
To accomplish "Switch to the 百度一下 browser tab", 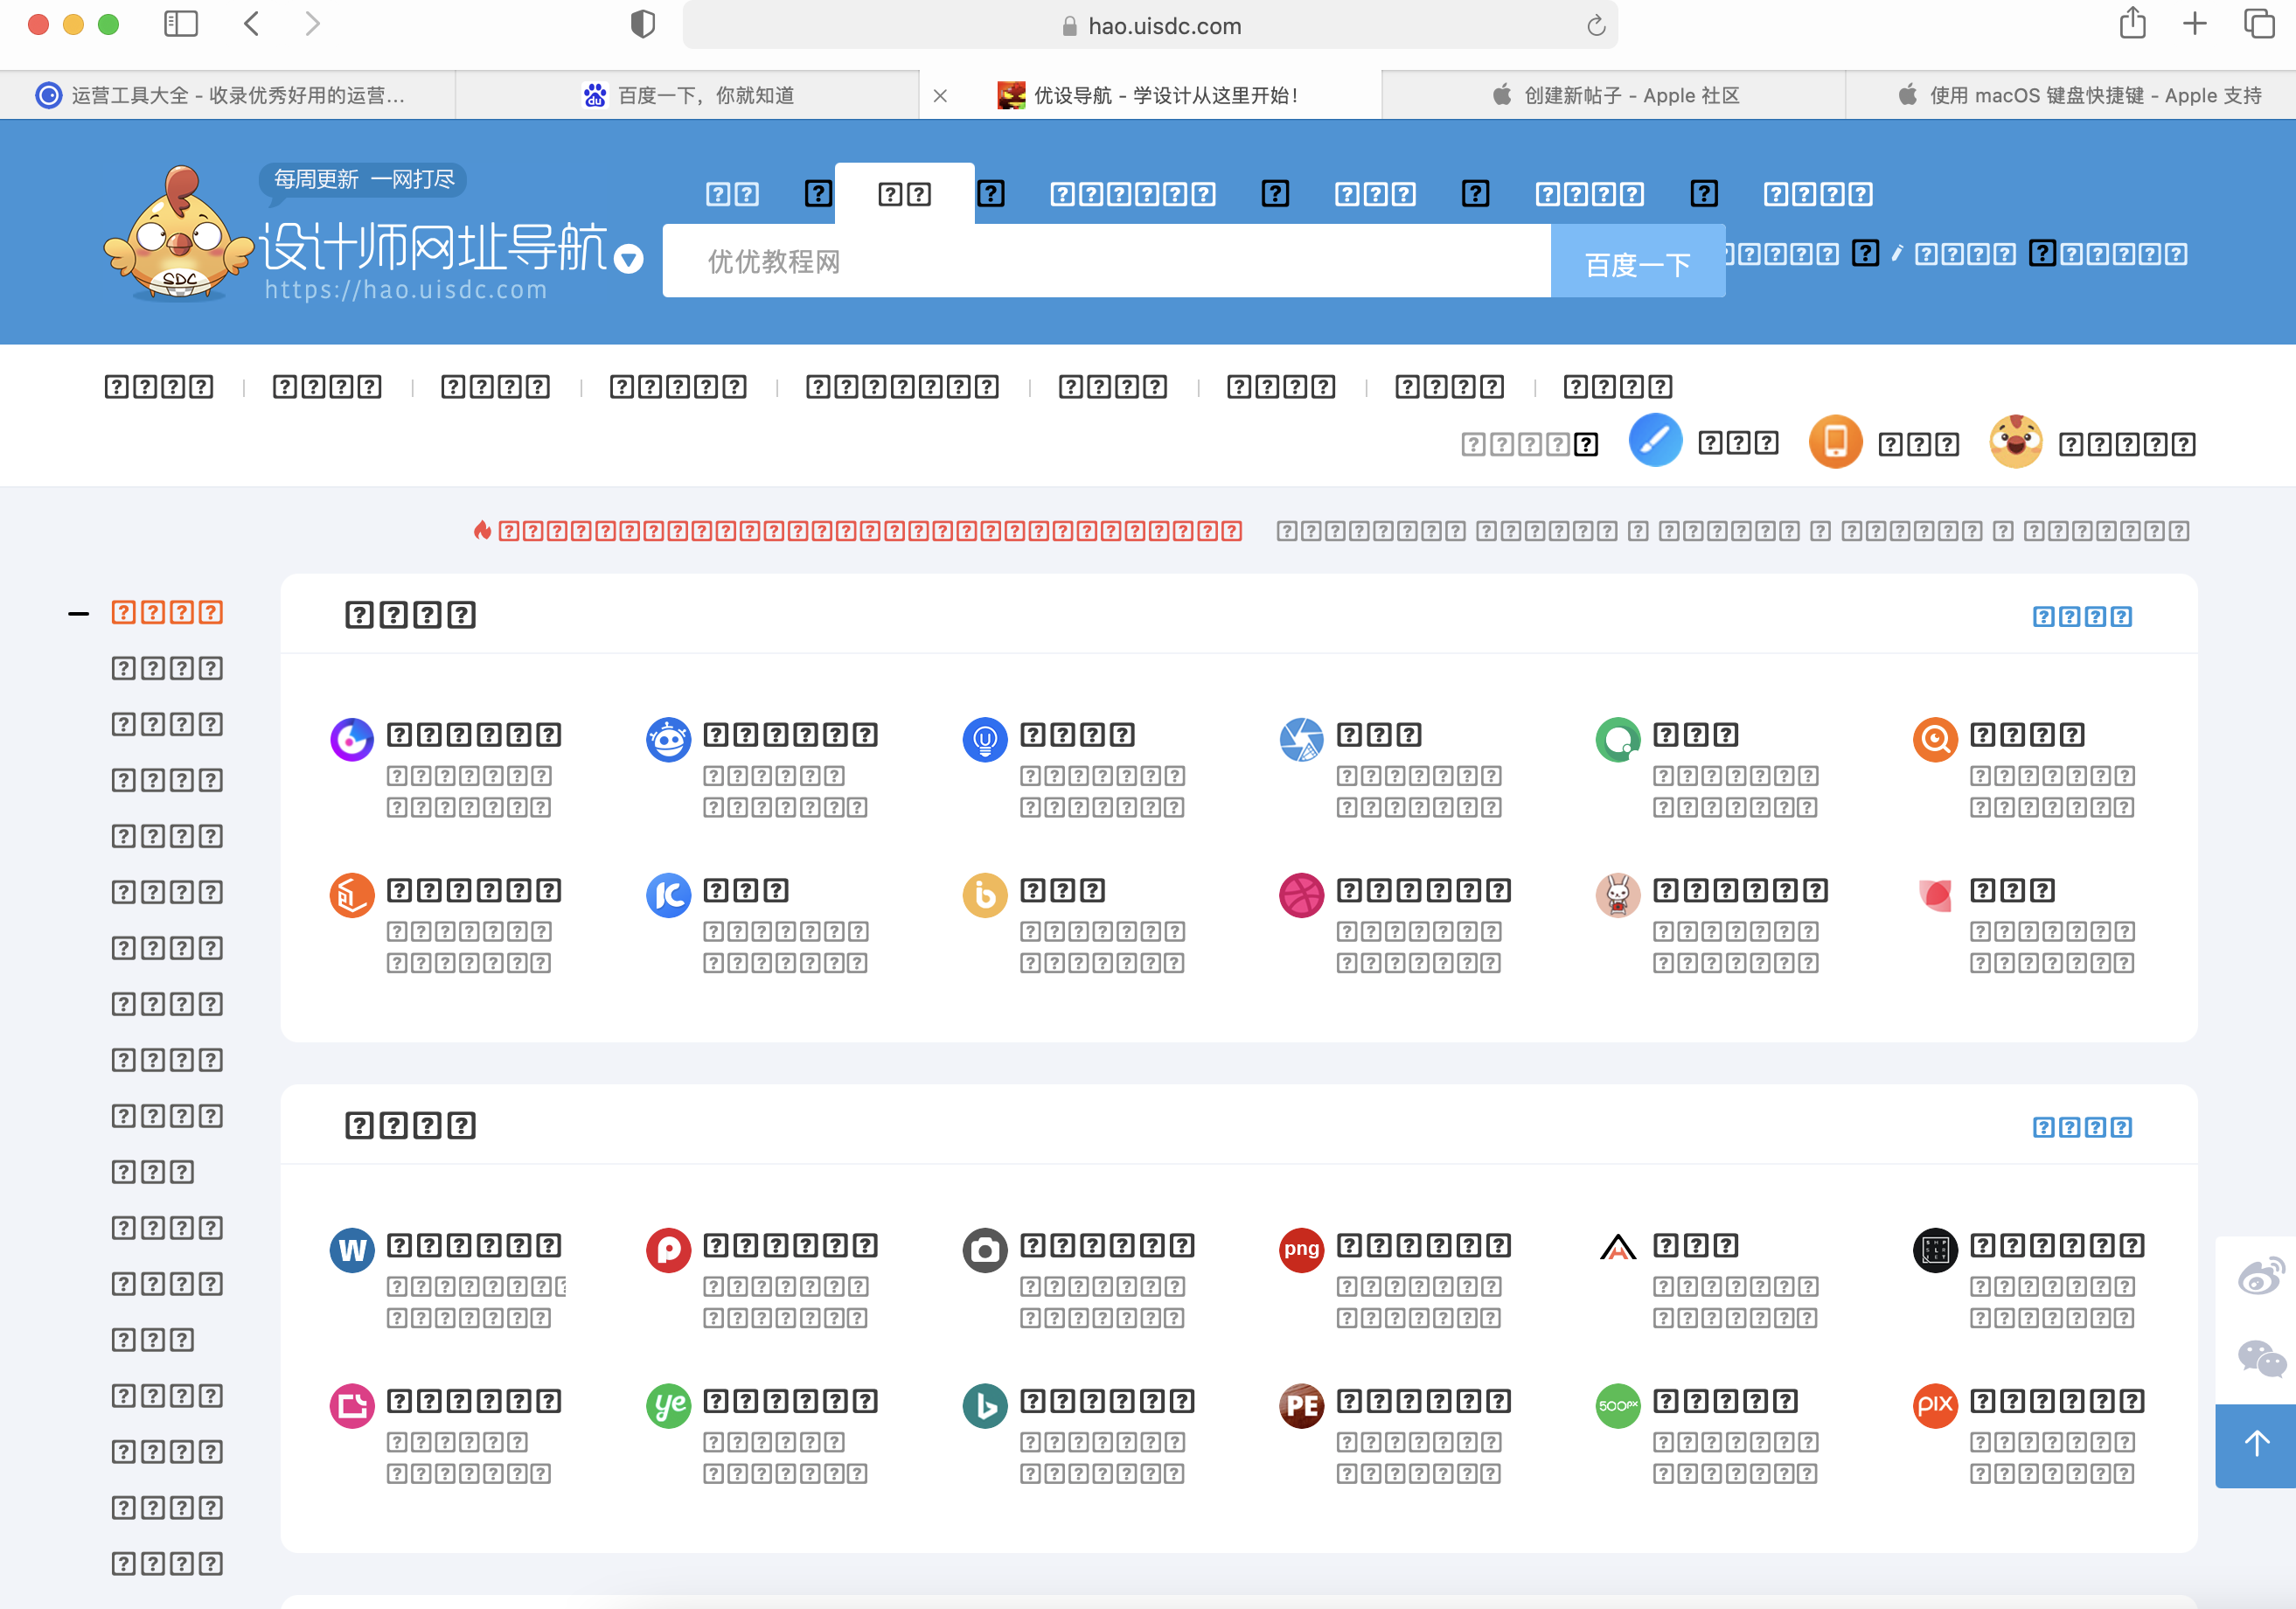I will [688, 95].
